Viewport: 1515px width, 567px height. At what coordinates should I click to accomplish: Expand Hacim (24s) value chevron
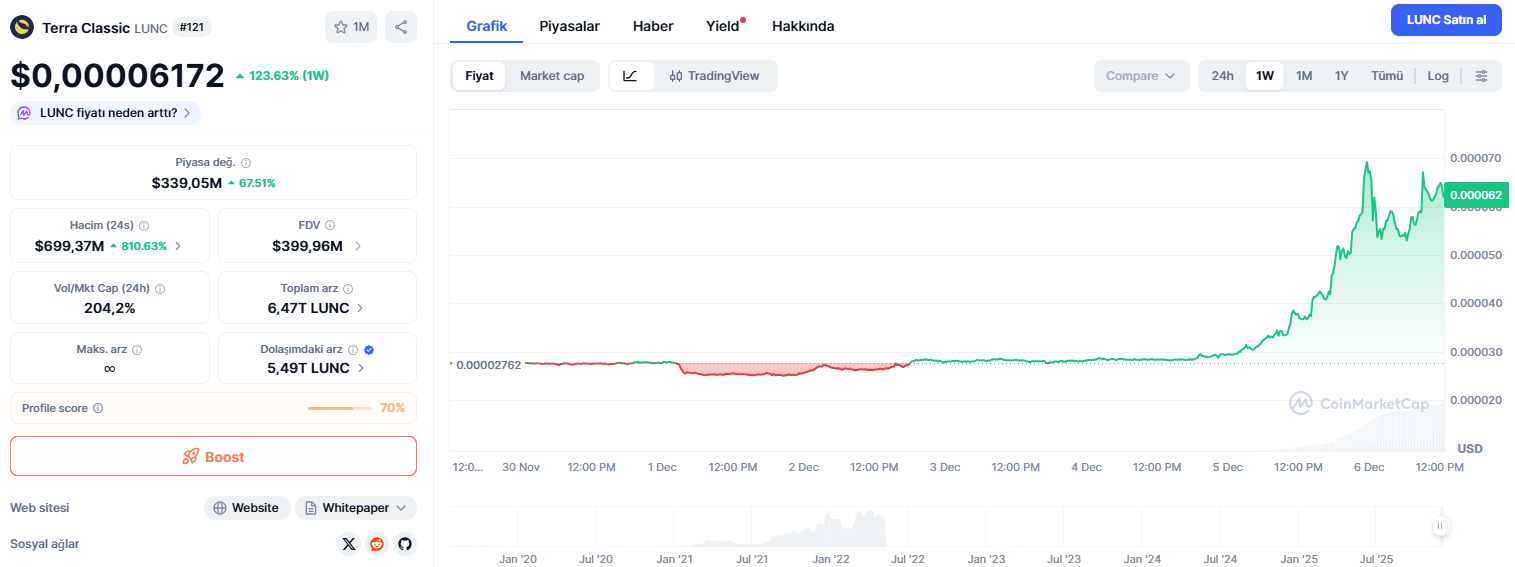(x=178, y=246)
